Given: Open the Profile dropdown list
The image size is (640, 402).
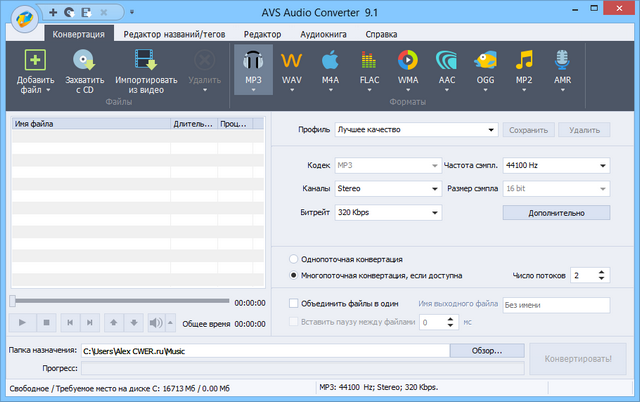Looking at the screenshot, I should pyautogui.click(x=416, y=130).
